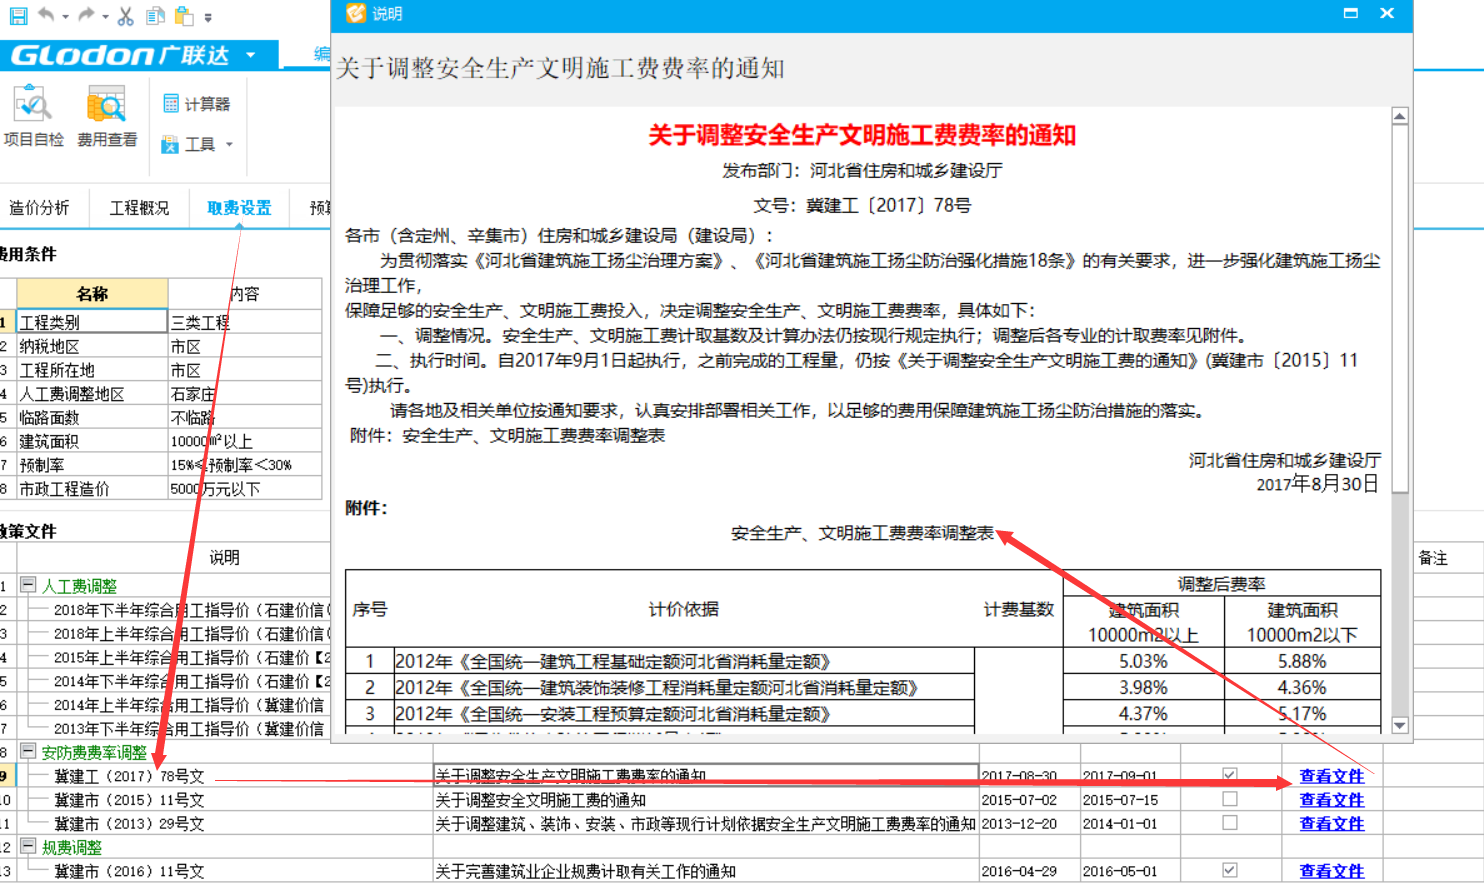The width and height of the screenshot is (1484, 890).
Task: Click scroll-up arrow in 说明 dialog
Action: (1400, 117)
